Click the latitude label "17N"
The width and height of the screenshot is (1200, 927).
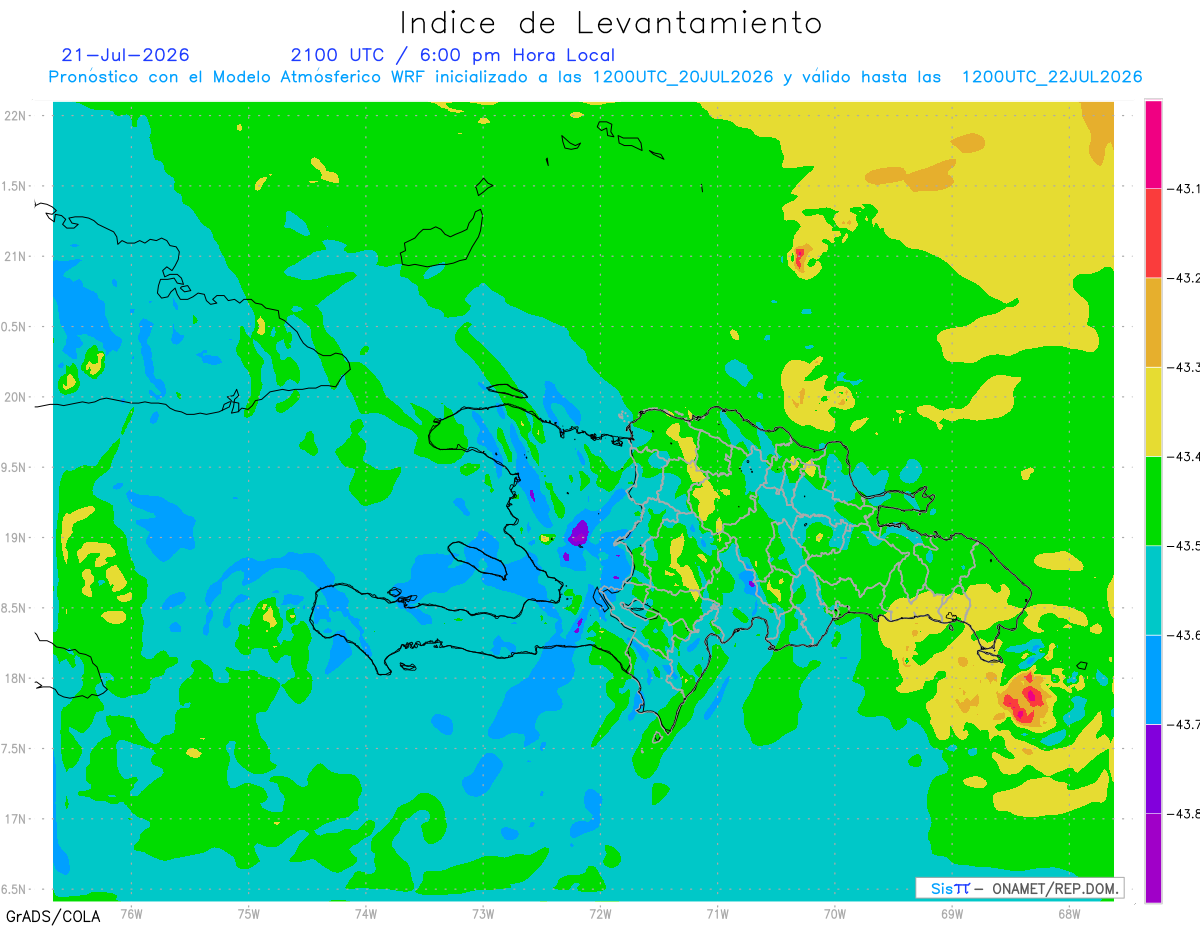[x=17, y=819]
